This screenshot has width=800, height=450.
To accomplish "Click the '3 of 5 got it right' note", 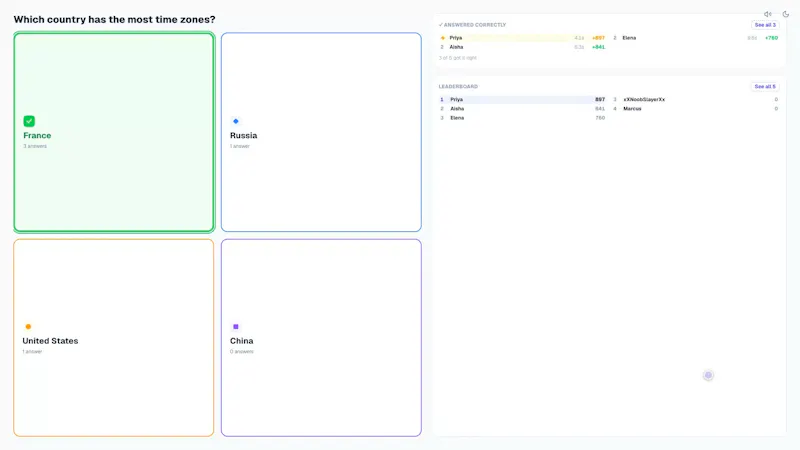I will [458, 58].
